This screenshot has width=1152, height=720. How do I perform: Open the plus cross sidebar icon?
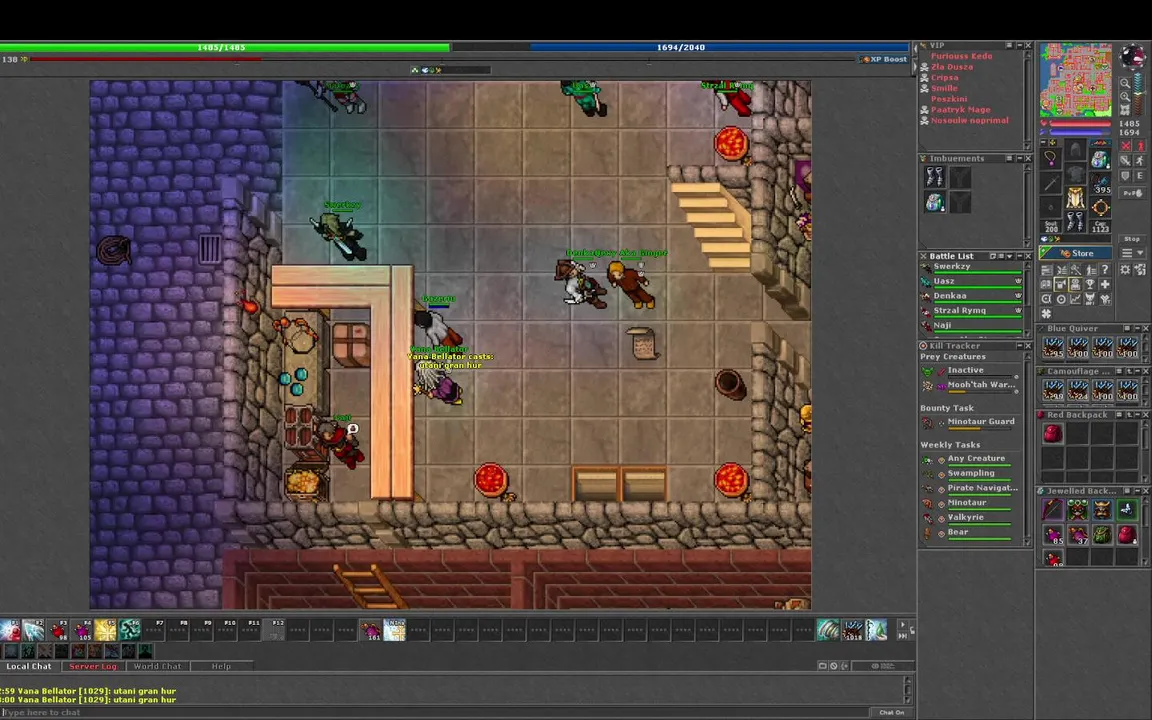point(1105,284)
